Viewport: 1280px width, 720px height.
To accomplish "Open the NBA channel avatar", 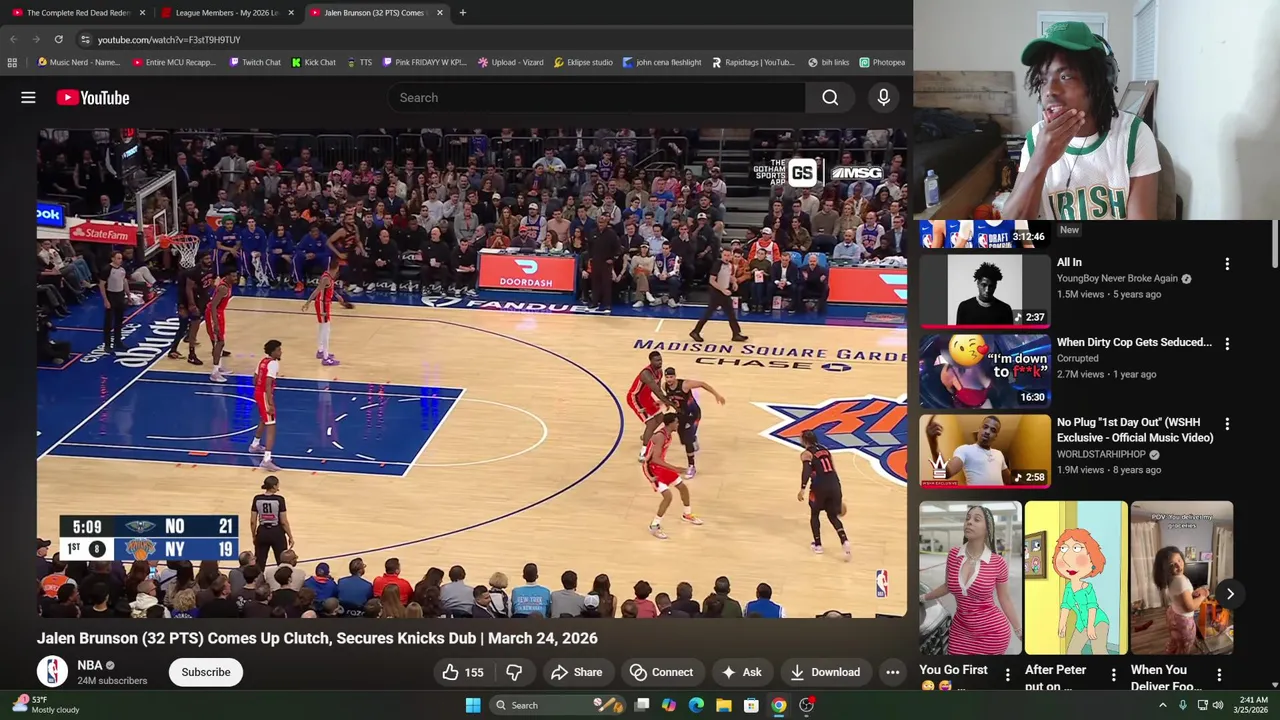I will coord(52,671).
